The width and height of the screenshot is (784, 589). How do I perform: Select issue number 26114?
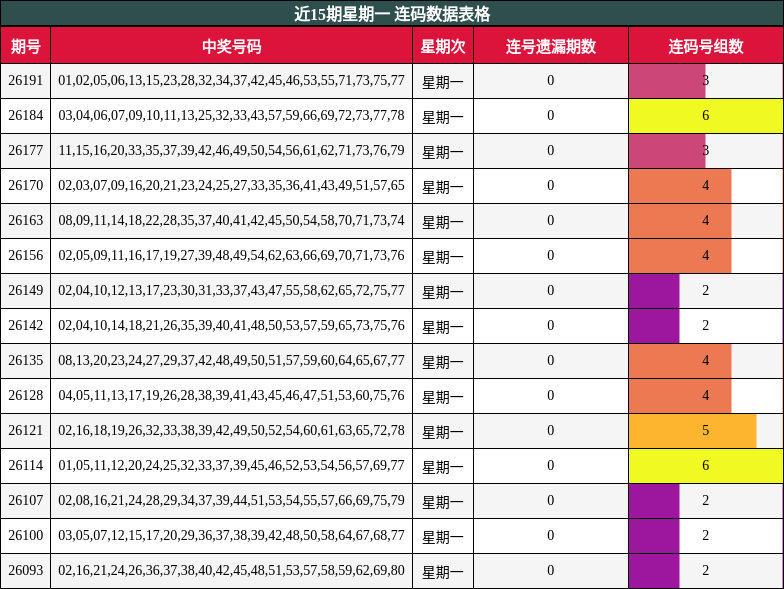coord(26,466)
